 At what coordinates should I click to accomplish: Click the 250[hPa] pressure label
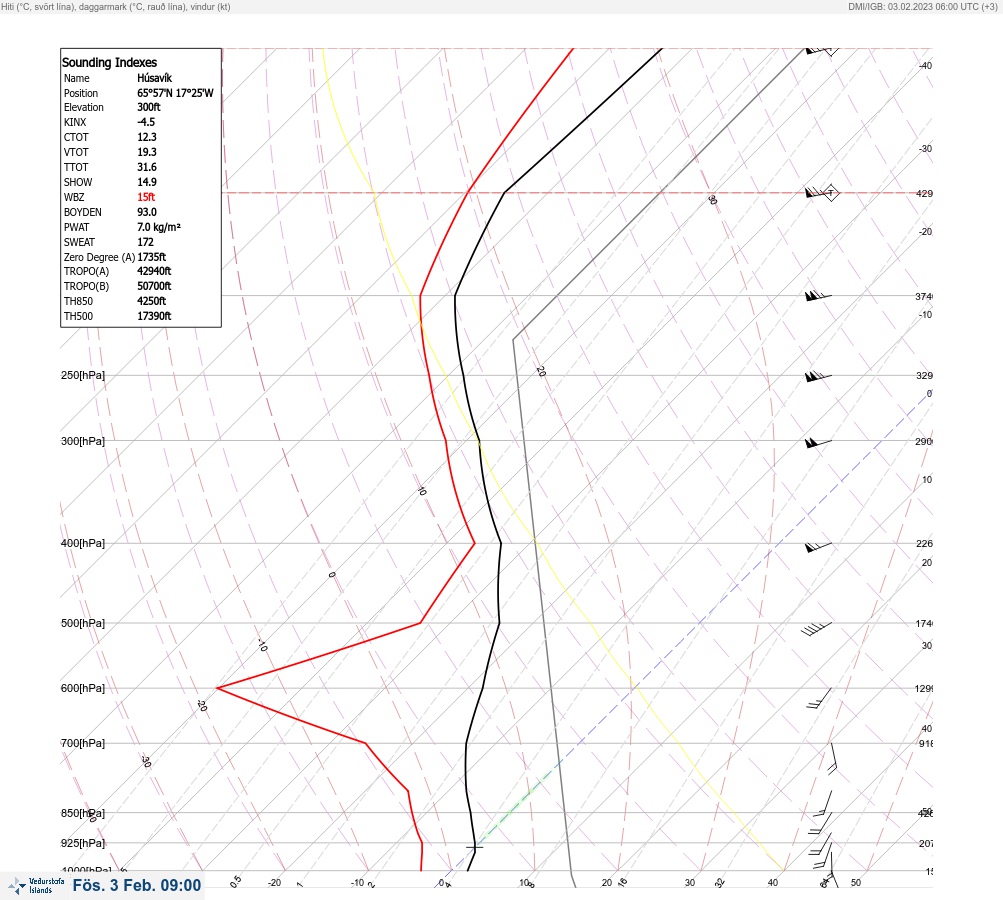tap(83, 375)
